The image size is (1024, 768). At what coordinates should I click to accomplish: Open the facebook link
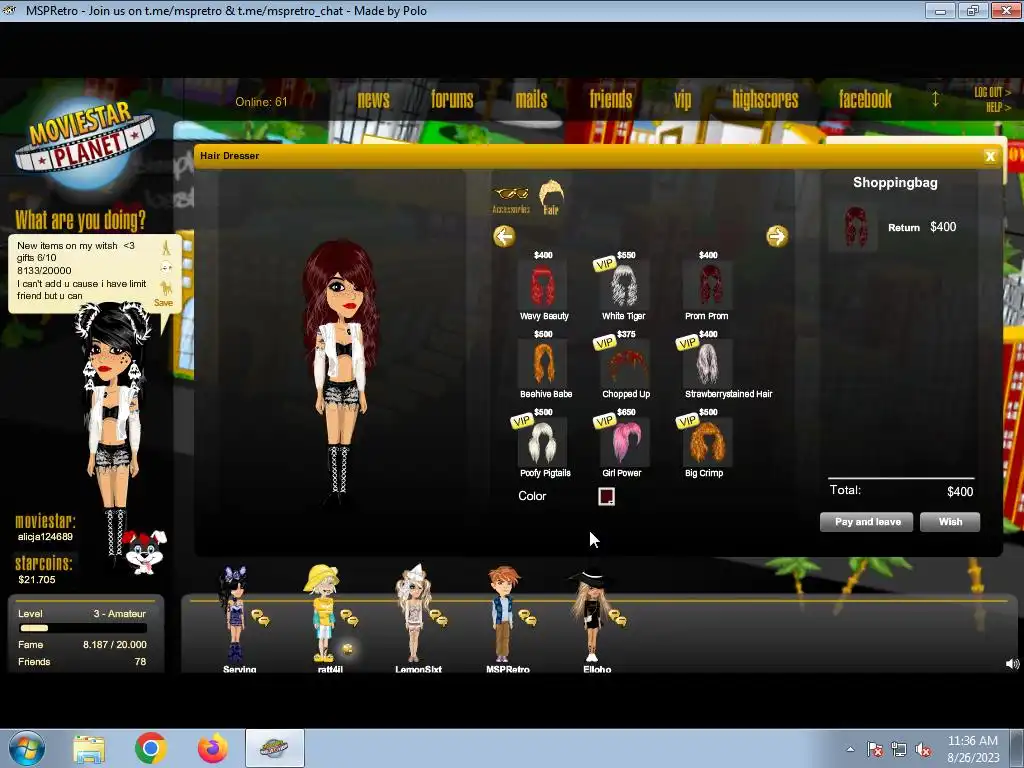(865, 99)
